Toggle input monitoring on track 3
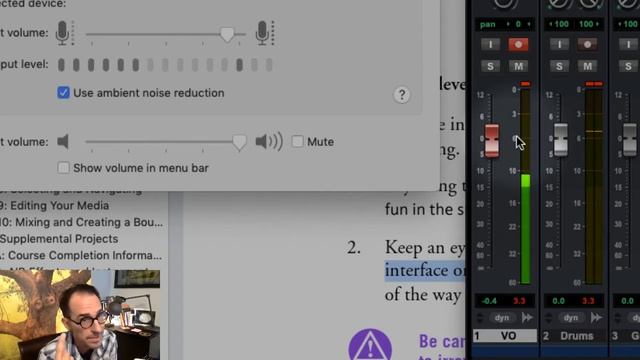The height and width of the screenshot is (360, 640). click(x=628, y=44)
